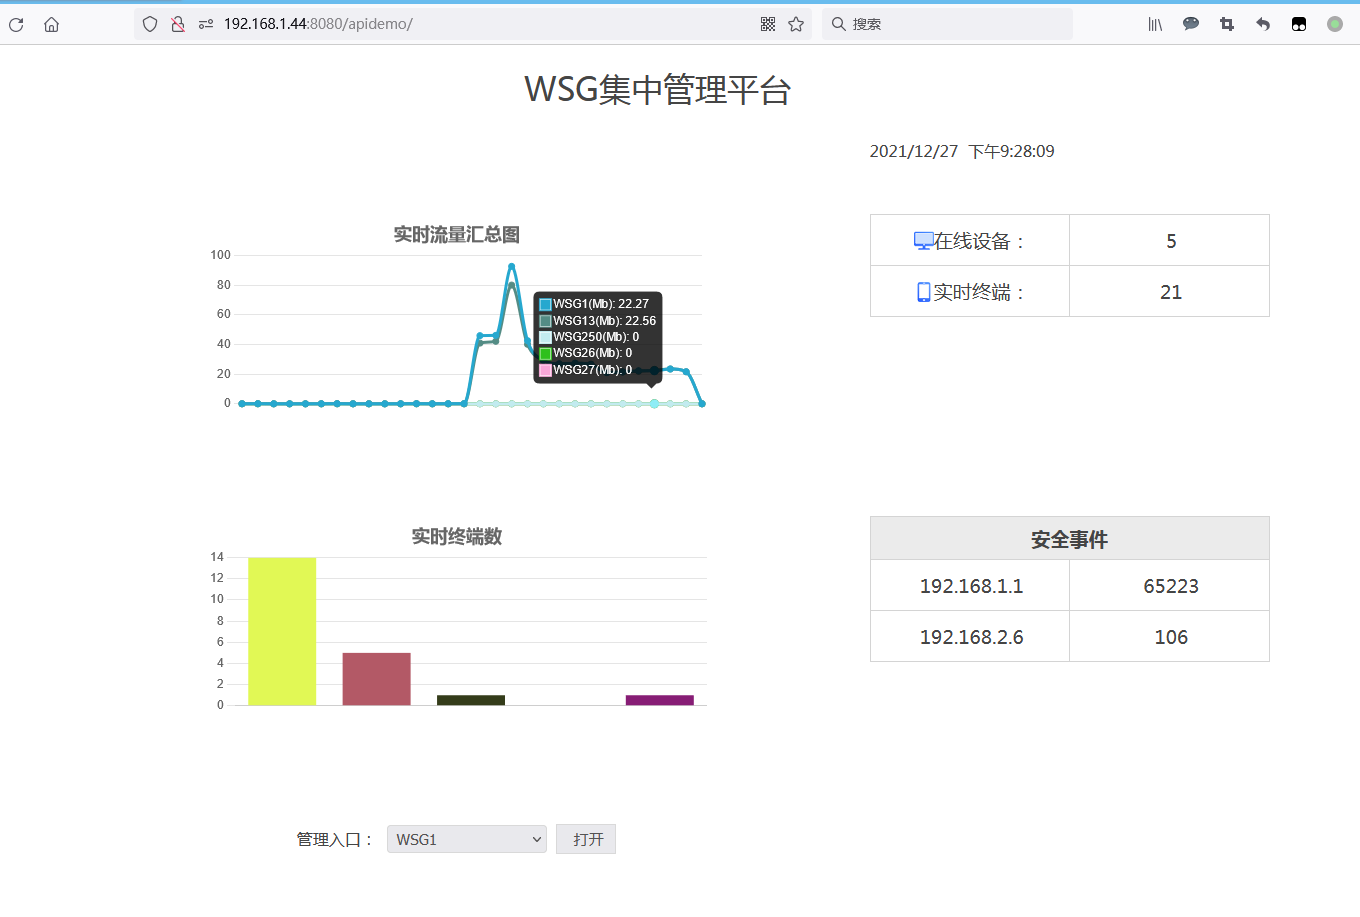Click the purple bar in terminal count chart
The width and height of the screenshot is (1360, 917).
[659, 700]
